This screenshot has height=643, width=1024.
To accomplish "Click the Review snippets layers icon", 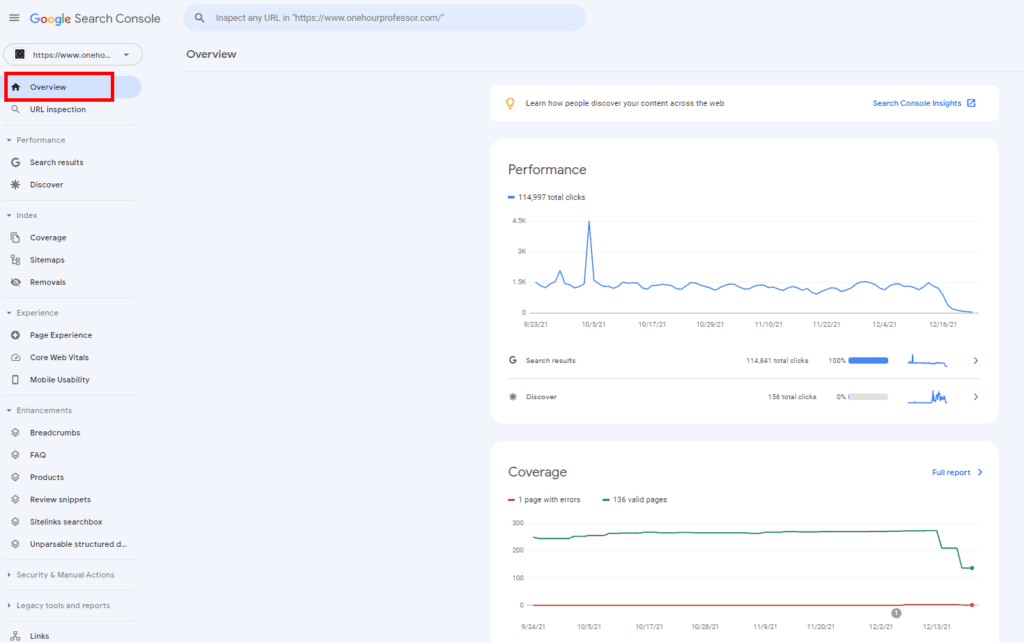I will tap(16, 499).
